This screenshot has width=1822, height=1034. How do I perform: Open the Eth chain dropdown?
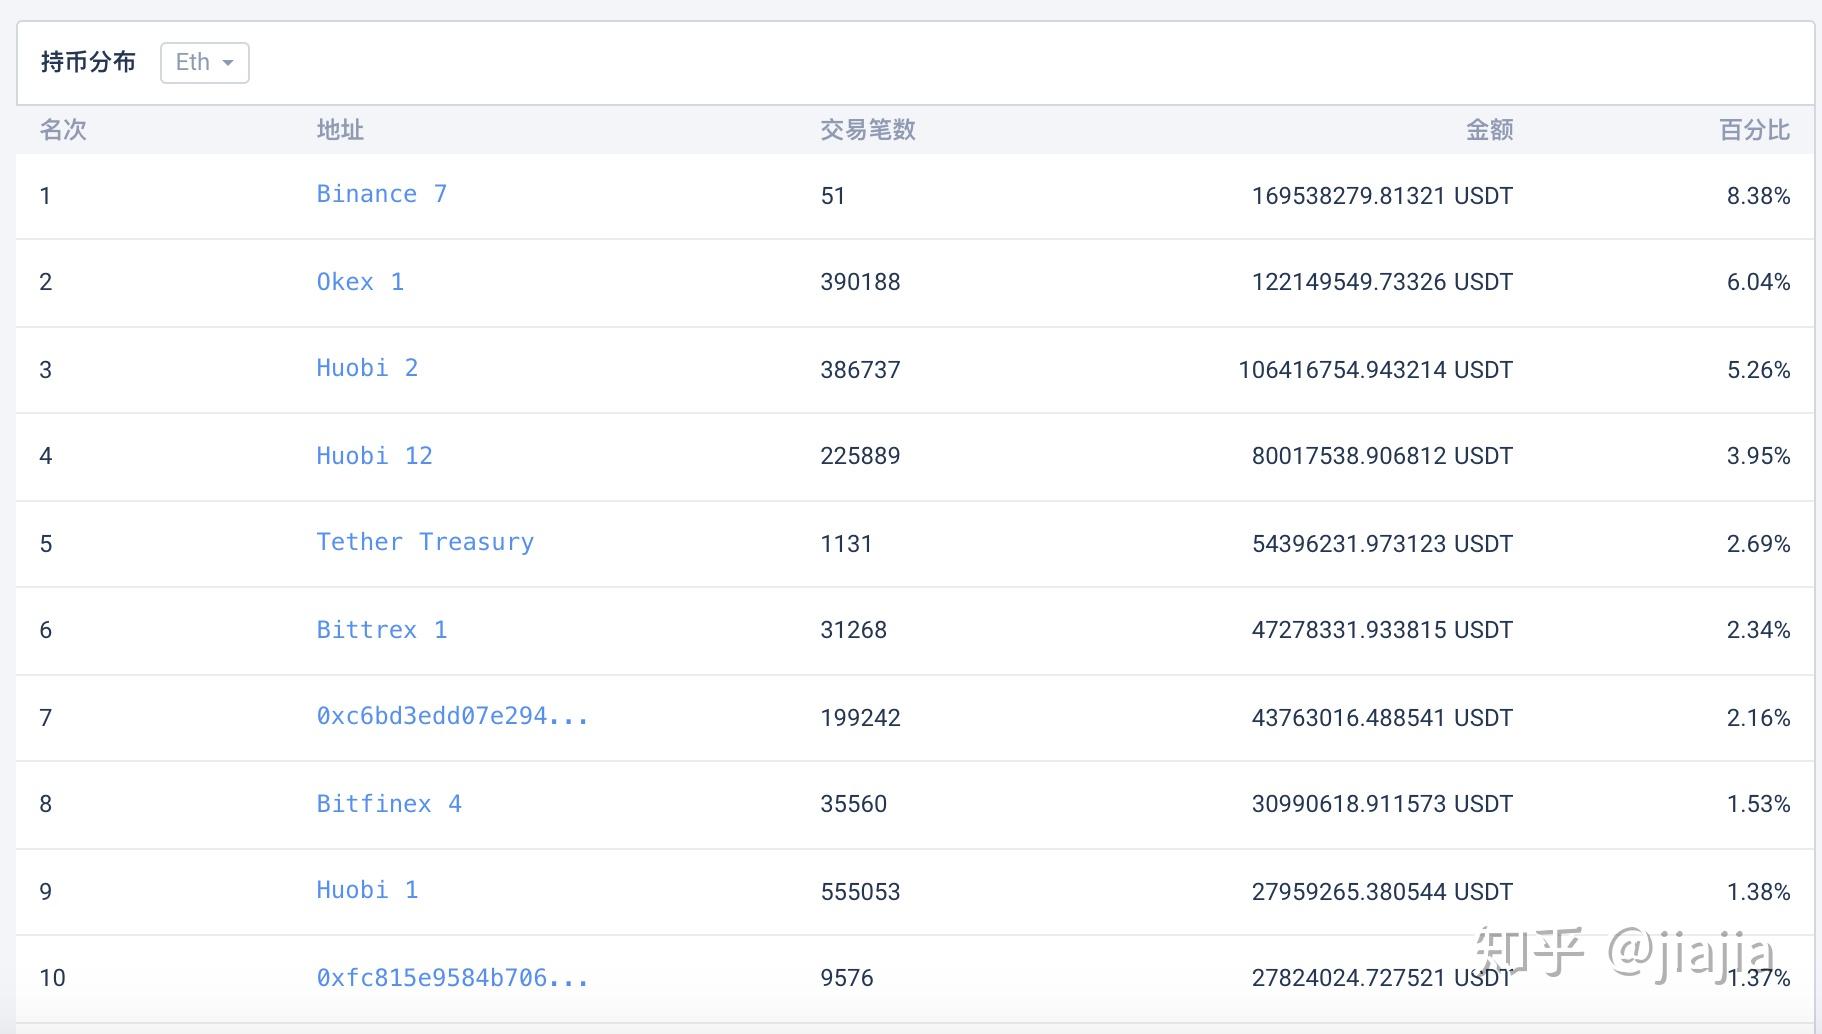(204, 62)
